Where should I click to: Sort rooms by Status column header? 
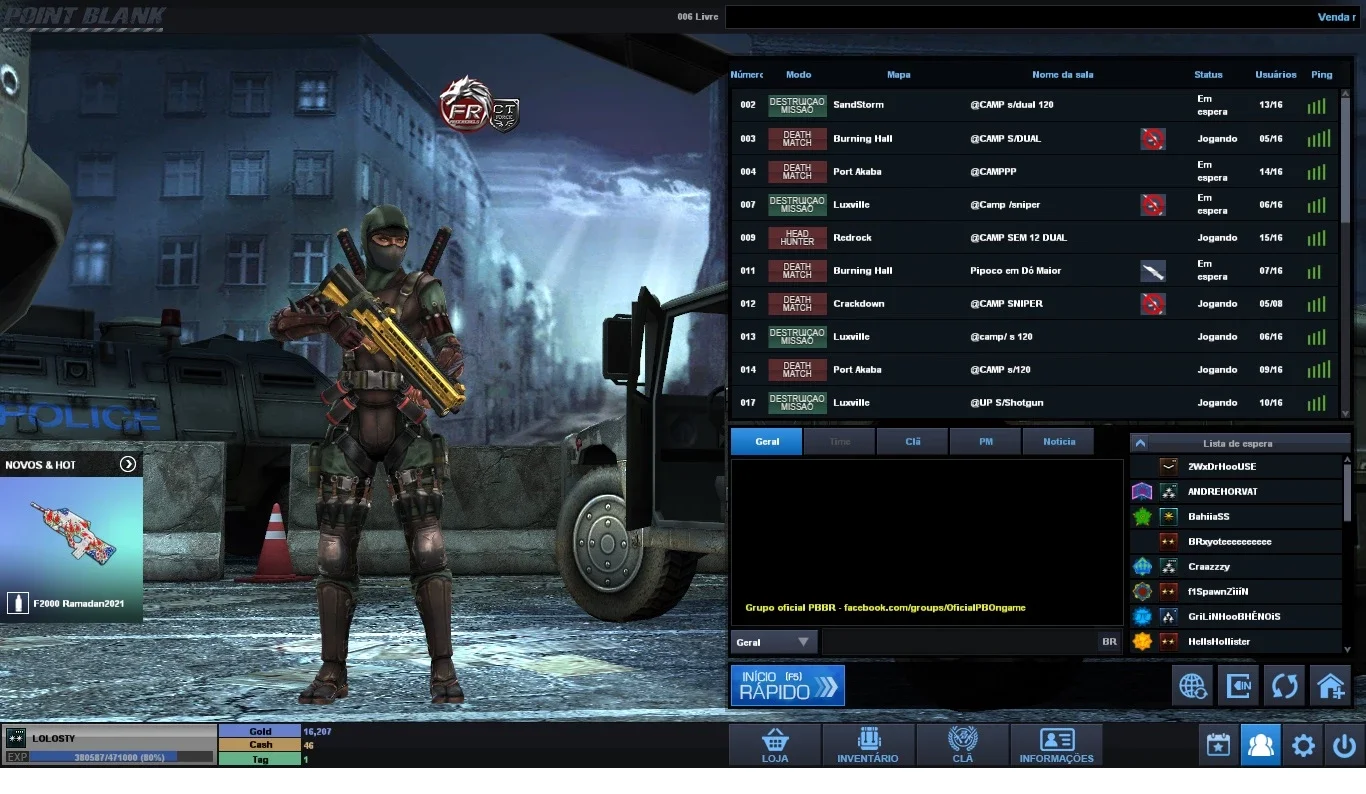click(x=1208, y=75)
